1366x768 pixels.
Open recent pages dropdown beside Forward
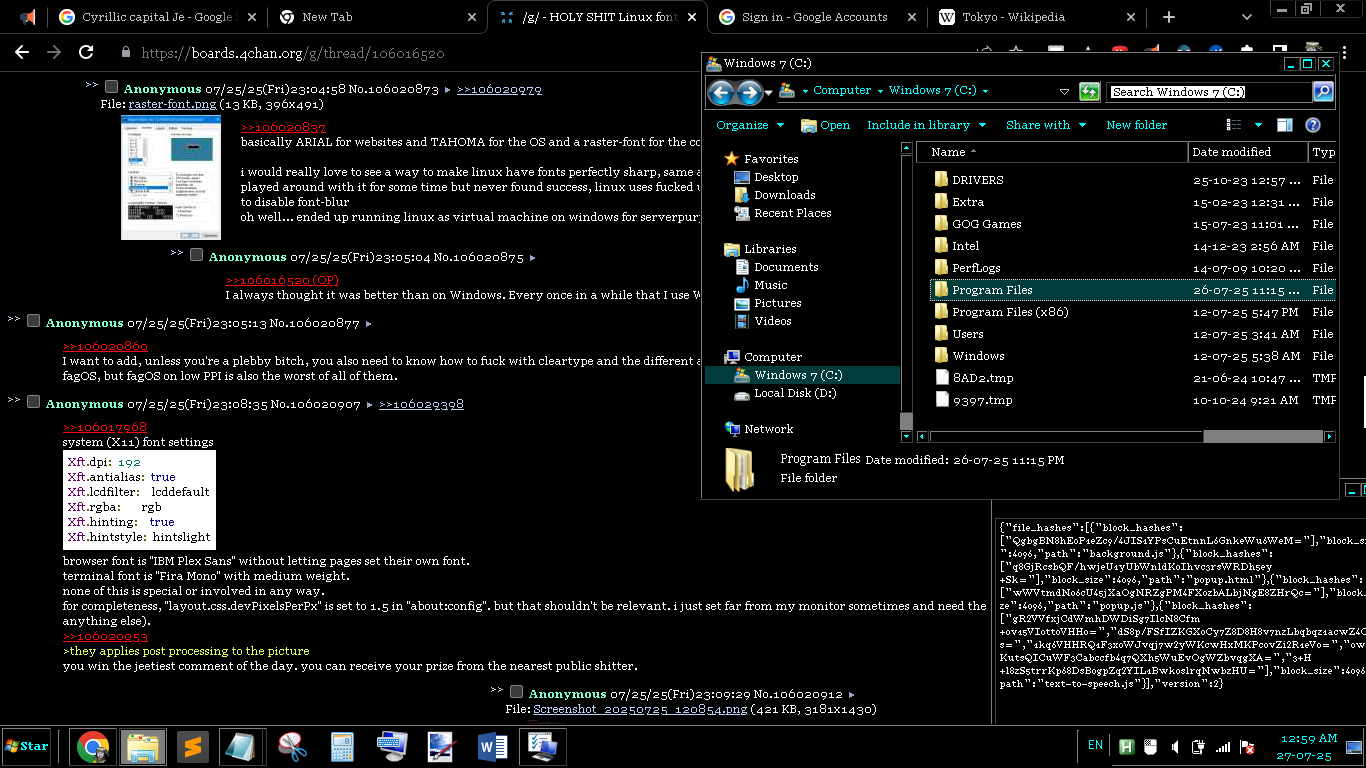point(768,92)
